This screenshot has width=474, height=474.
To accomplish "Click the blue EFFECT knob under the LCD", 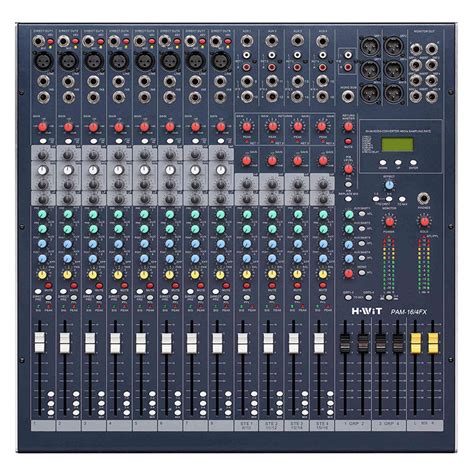I will click(389, 185).
